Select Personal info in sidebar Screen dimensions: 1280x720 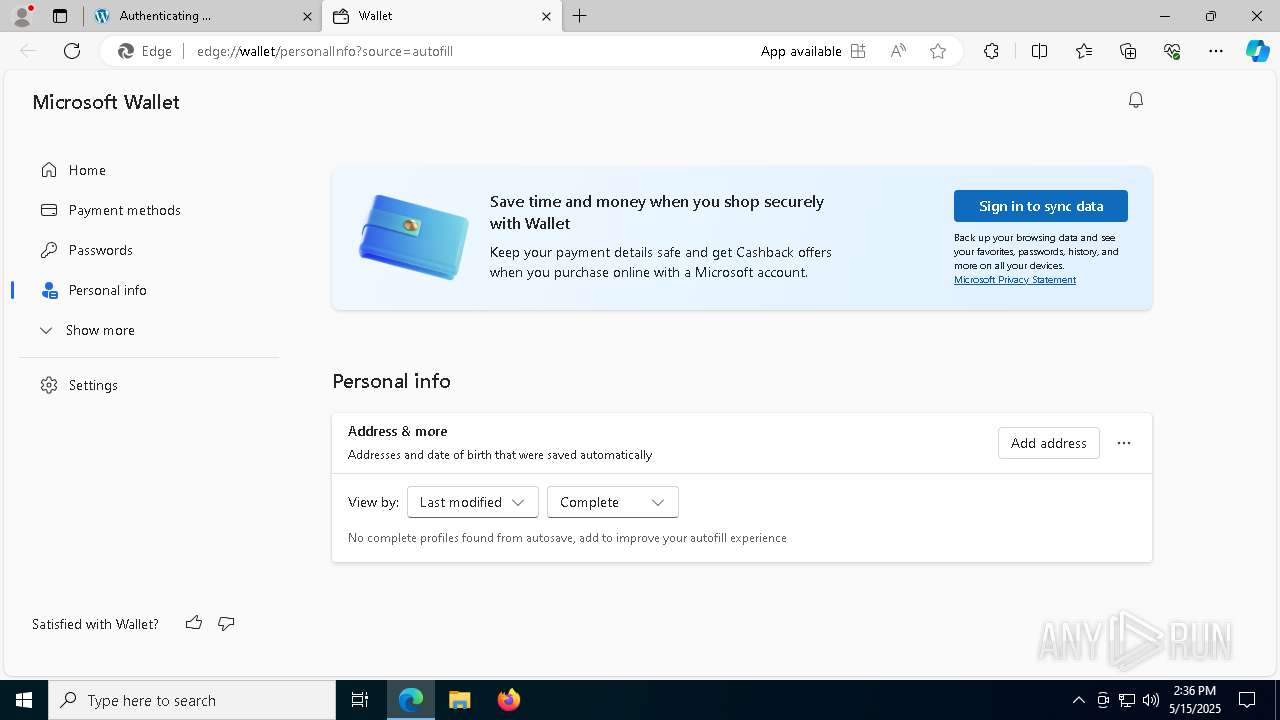(148, 290)
